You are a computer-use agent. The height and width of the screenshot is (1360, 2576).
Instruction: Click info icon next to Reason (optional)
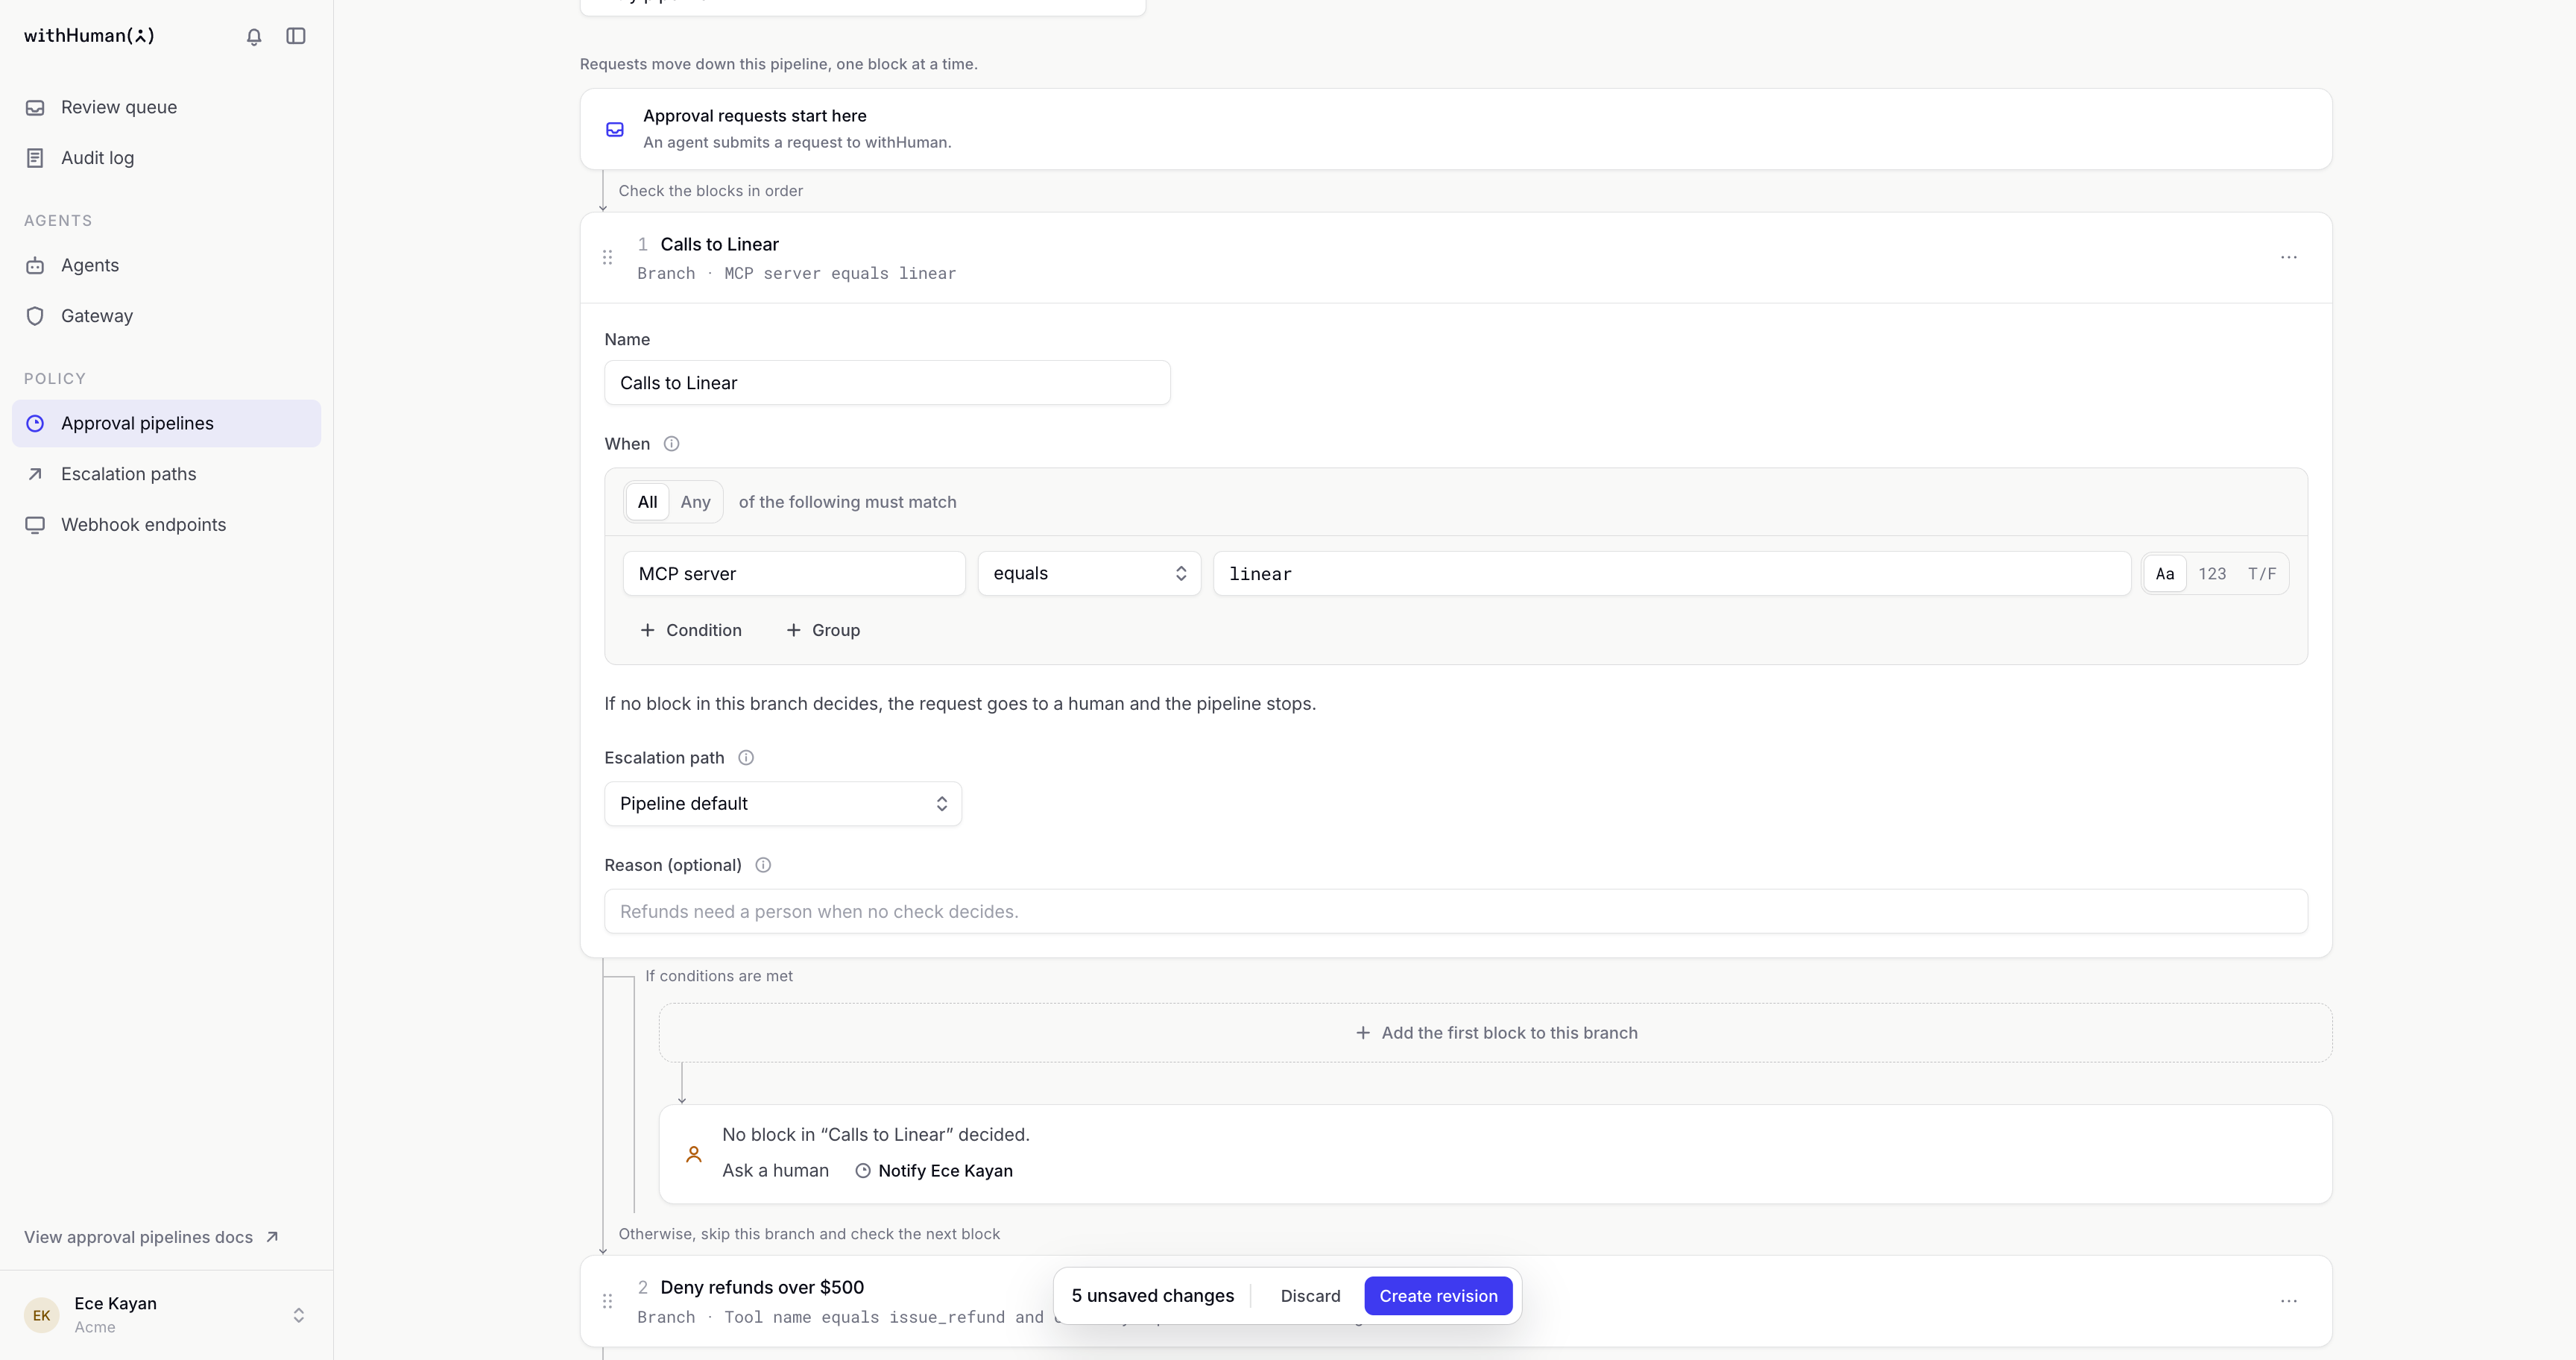763,865
